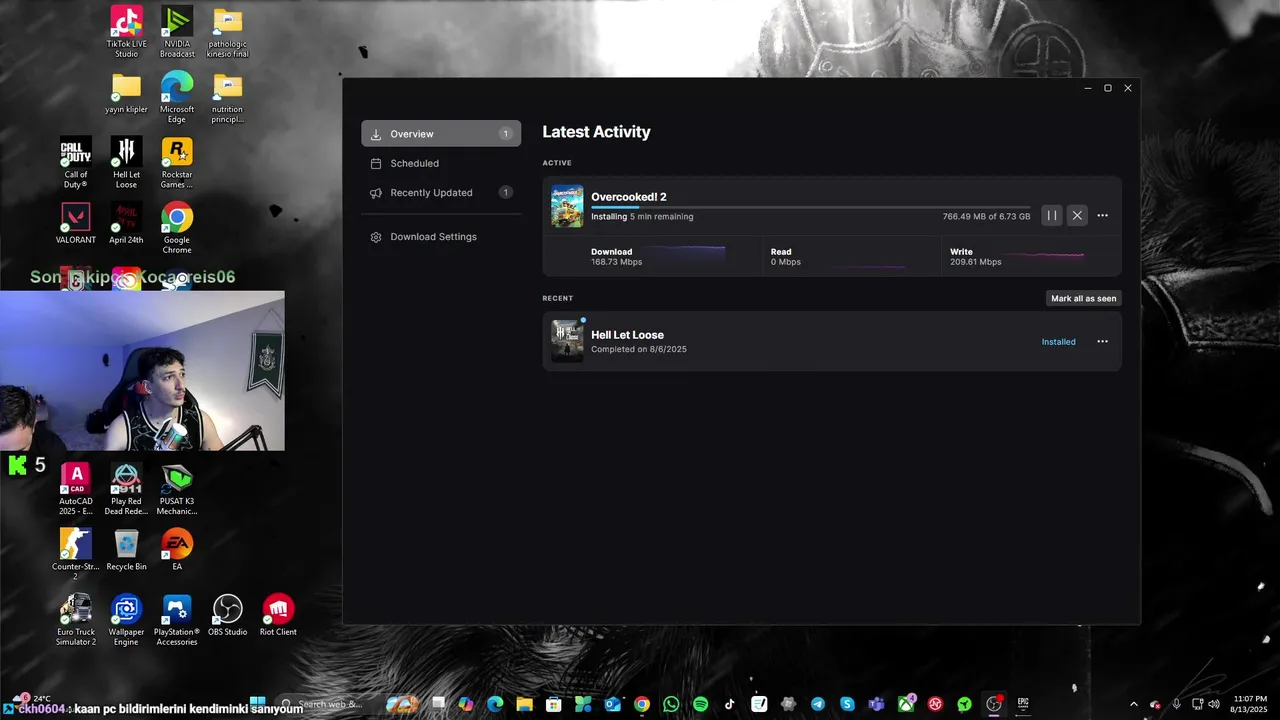Select the April 24th desktop icon
The height and width of the screenshot is (720, 1280).
pyautogui.click(x=126, y=224)
